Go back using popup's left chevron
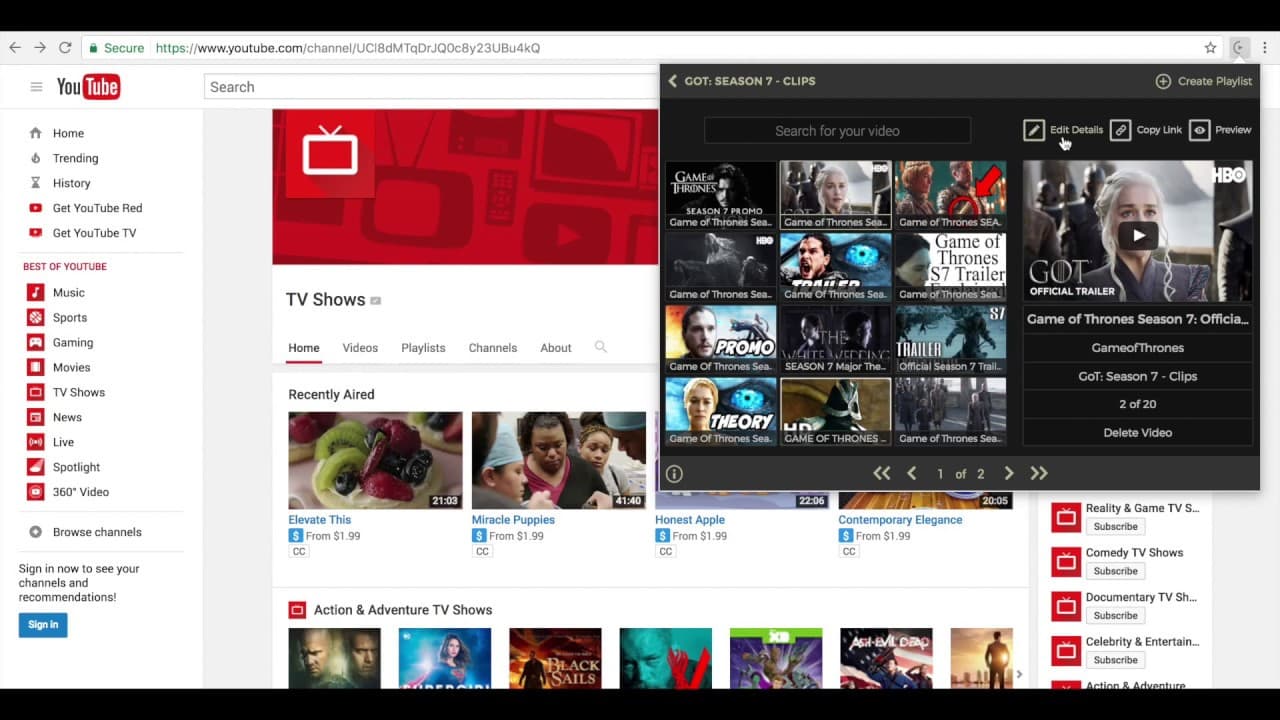1280x720 pixels. pyautogui.click(x=672, y=81)
